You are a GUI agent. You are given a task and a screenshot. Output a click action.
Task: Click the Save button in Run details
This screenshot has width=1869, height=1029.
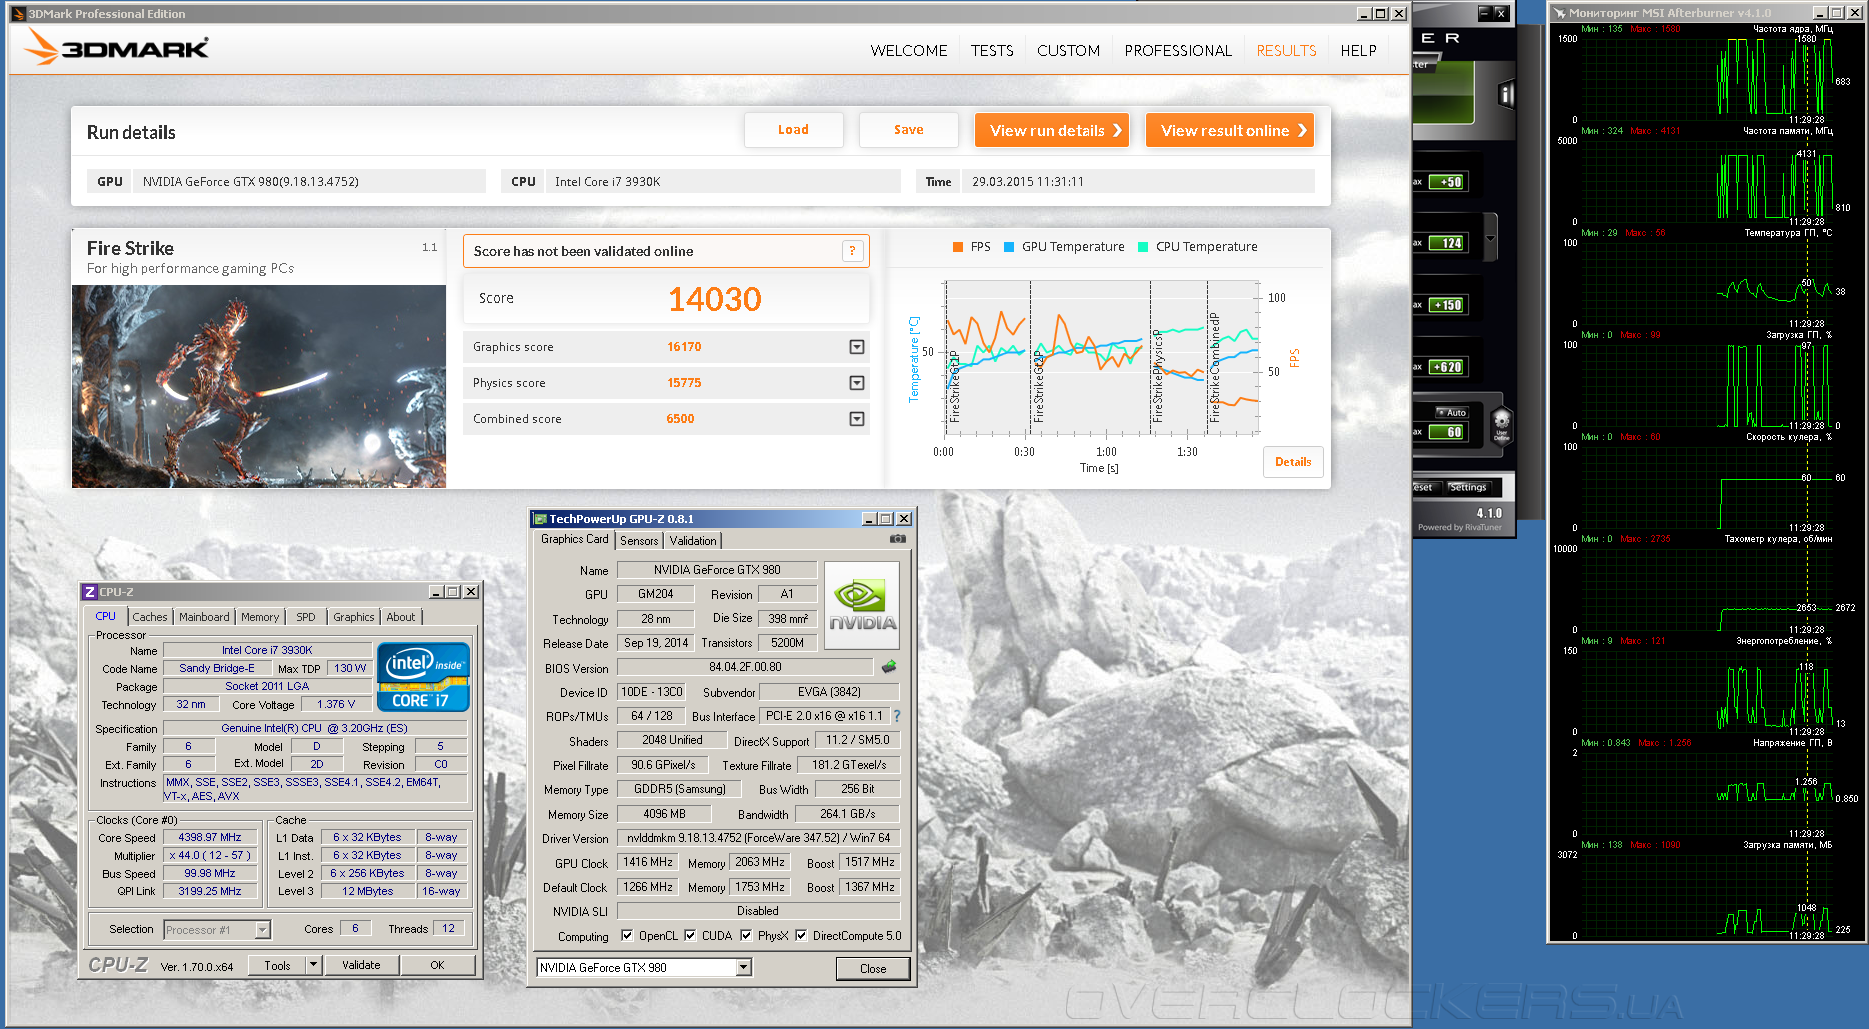tap(908, 130)
